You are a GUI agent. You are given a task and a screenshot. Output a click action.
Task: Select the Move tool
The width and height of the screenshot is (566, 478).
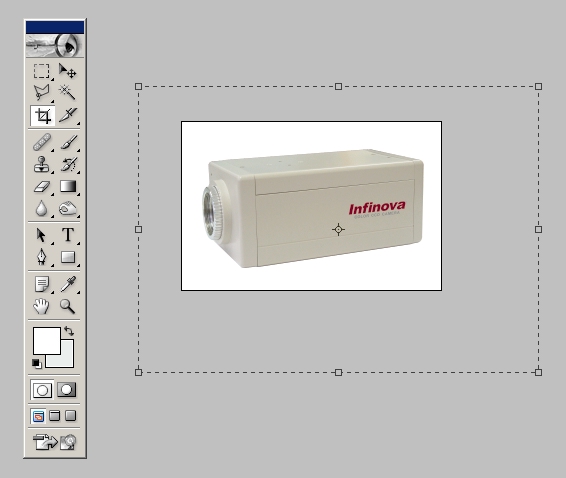coord(68,71)
